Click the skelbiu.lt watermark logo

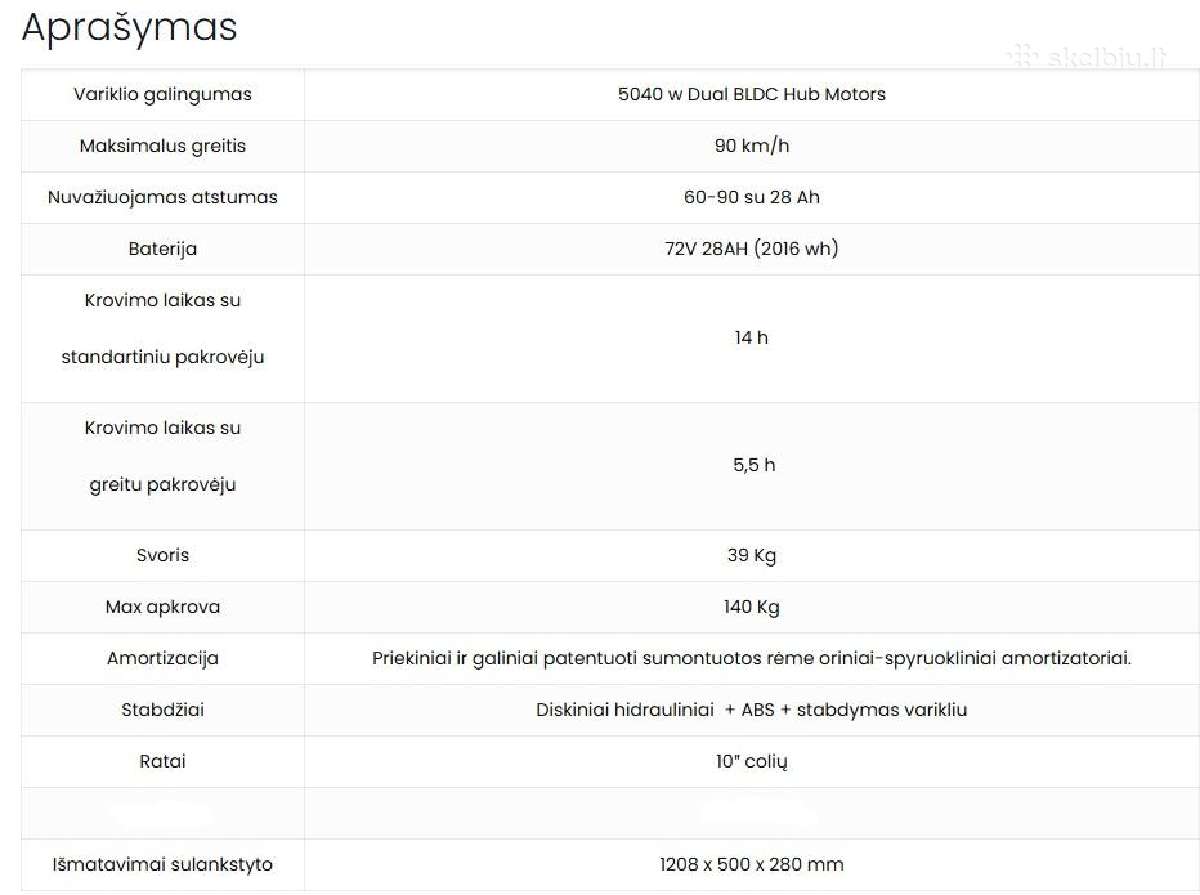click(1087, 57)
